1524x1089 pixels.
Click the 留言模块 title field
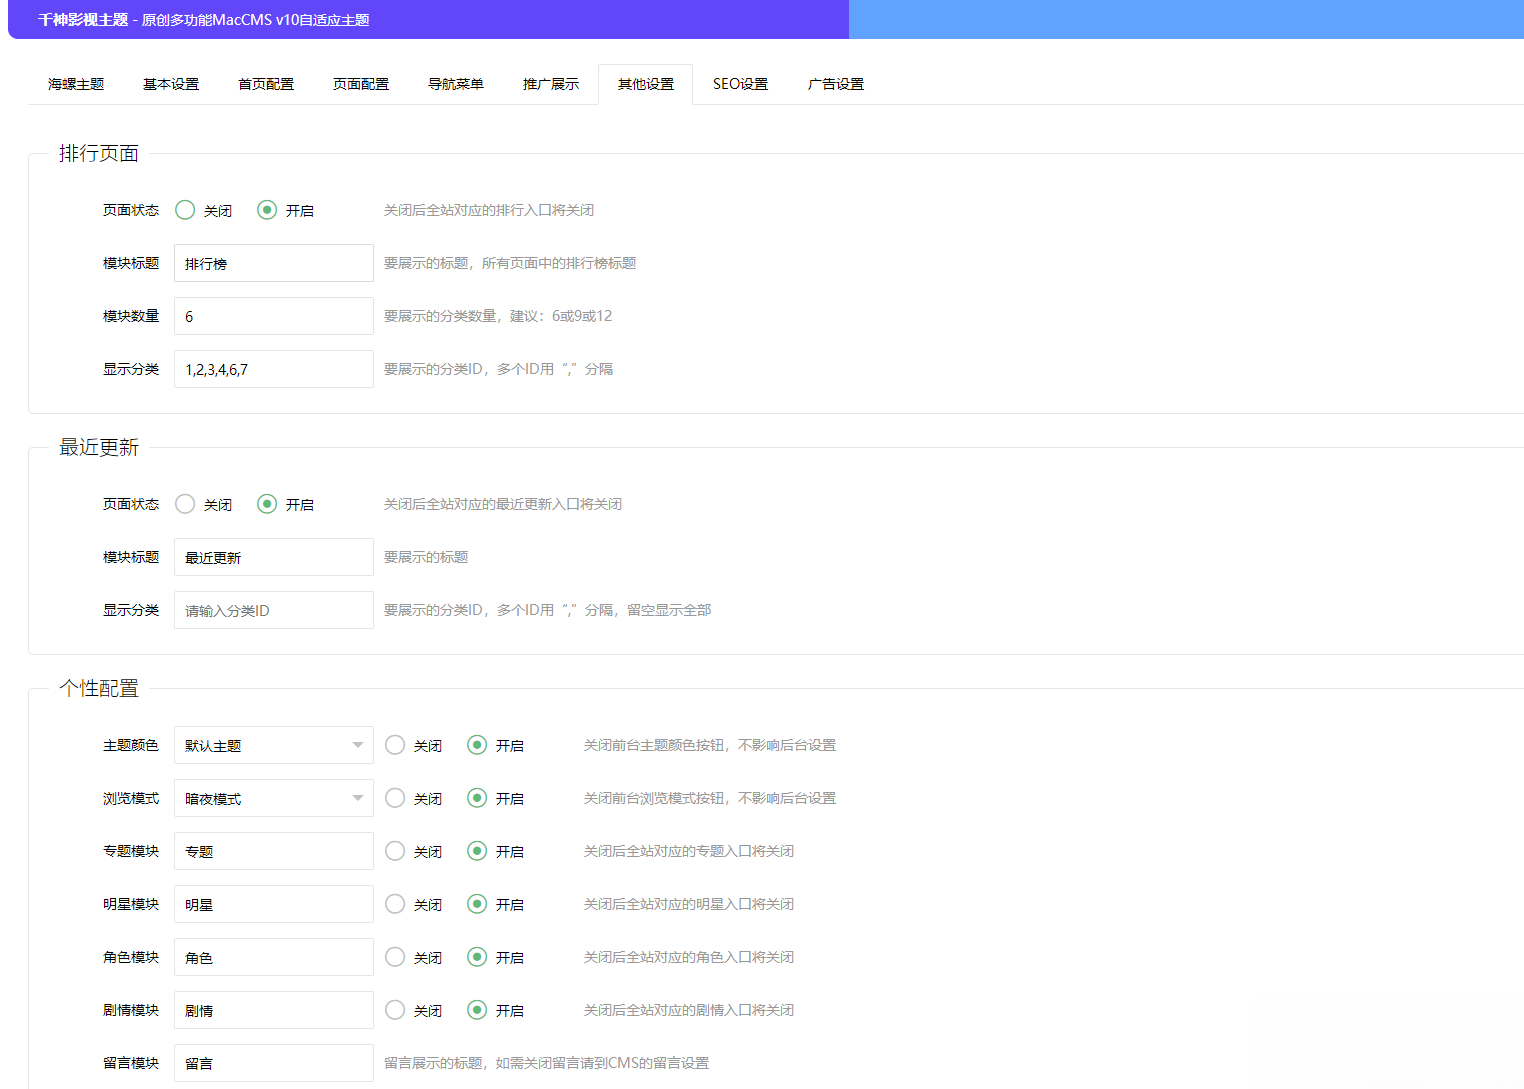click(x=273, y=1063)
